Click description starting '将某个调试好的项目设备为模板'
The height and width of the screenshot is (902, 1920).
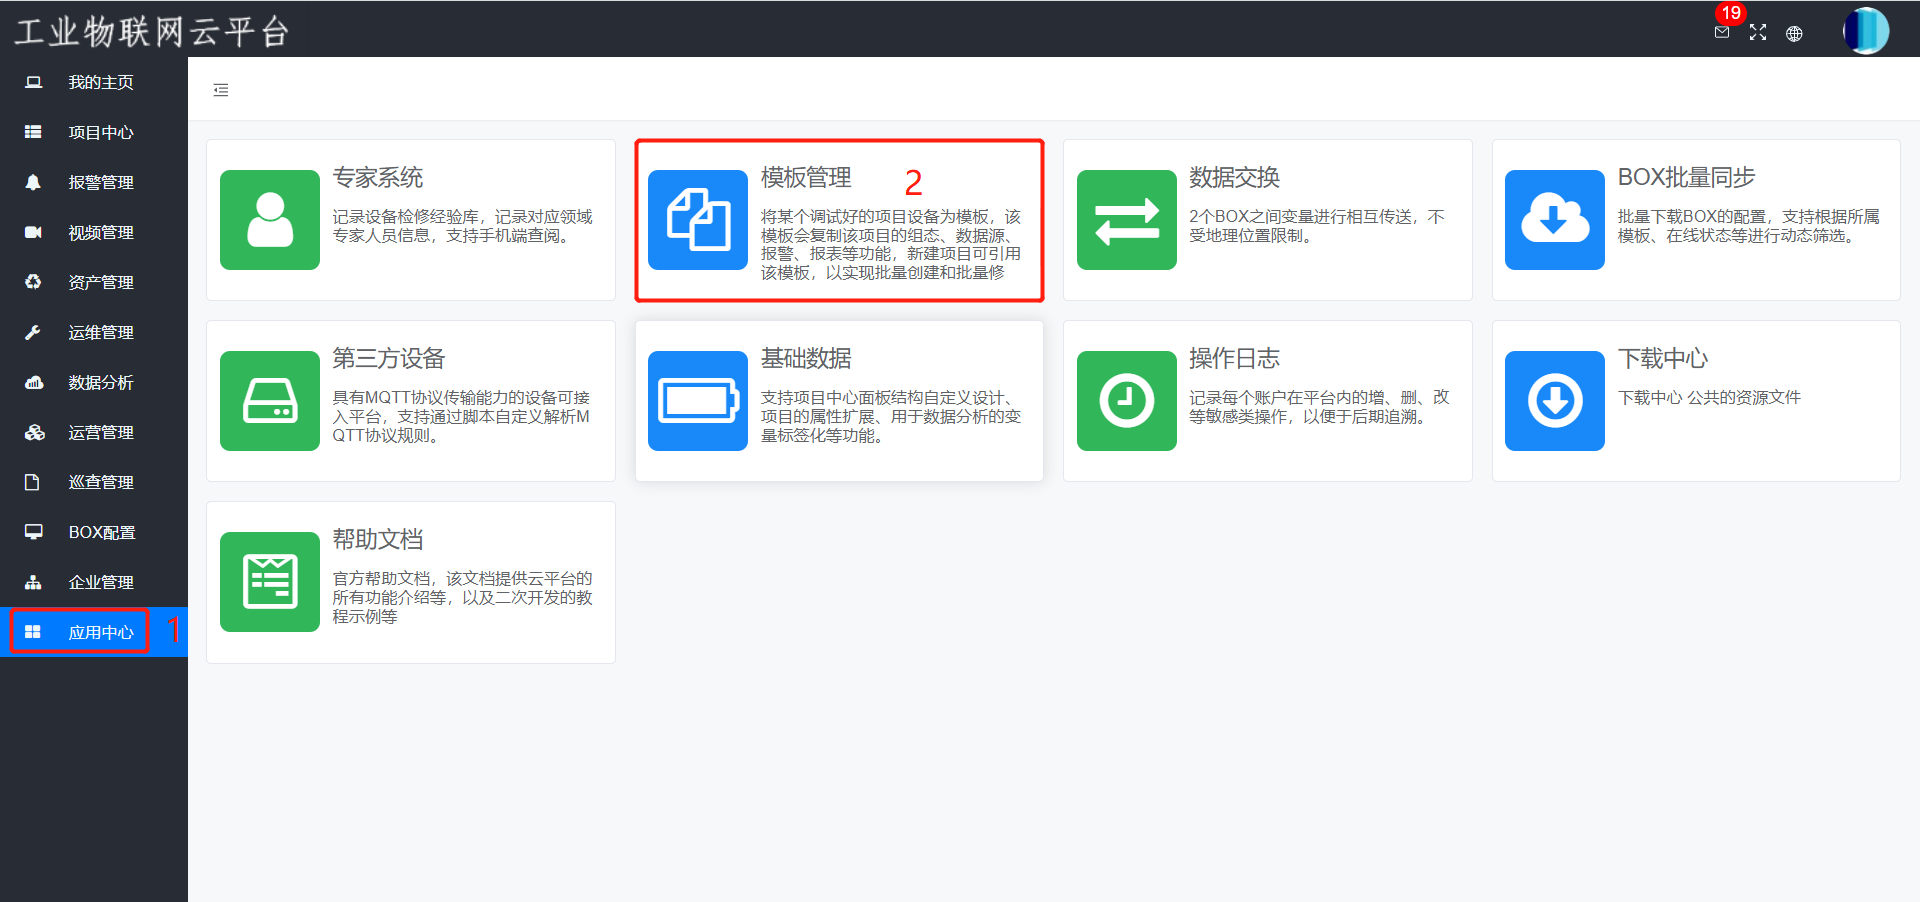click(891, 244)
